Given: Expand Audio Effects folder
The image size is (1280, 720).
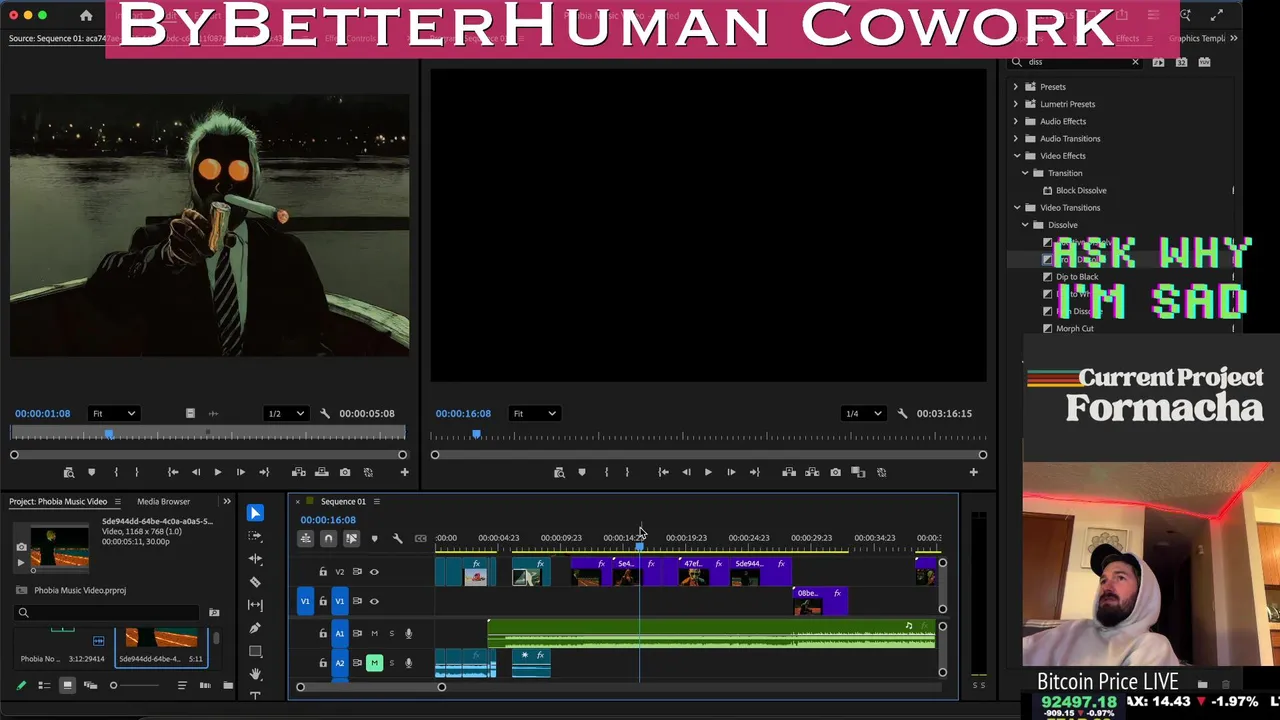Looking at the screenshot, I should point(1016,121).
